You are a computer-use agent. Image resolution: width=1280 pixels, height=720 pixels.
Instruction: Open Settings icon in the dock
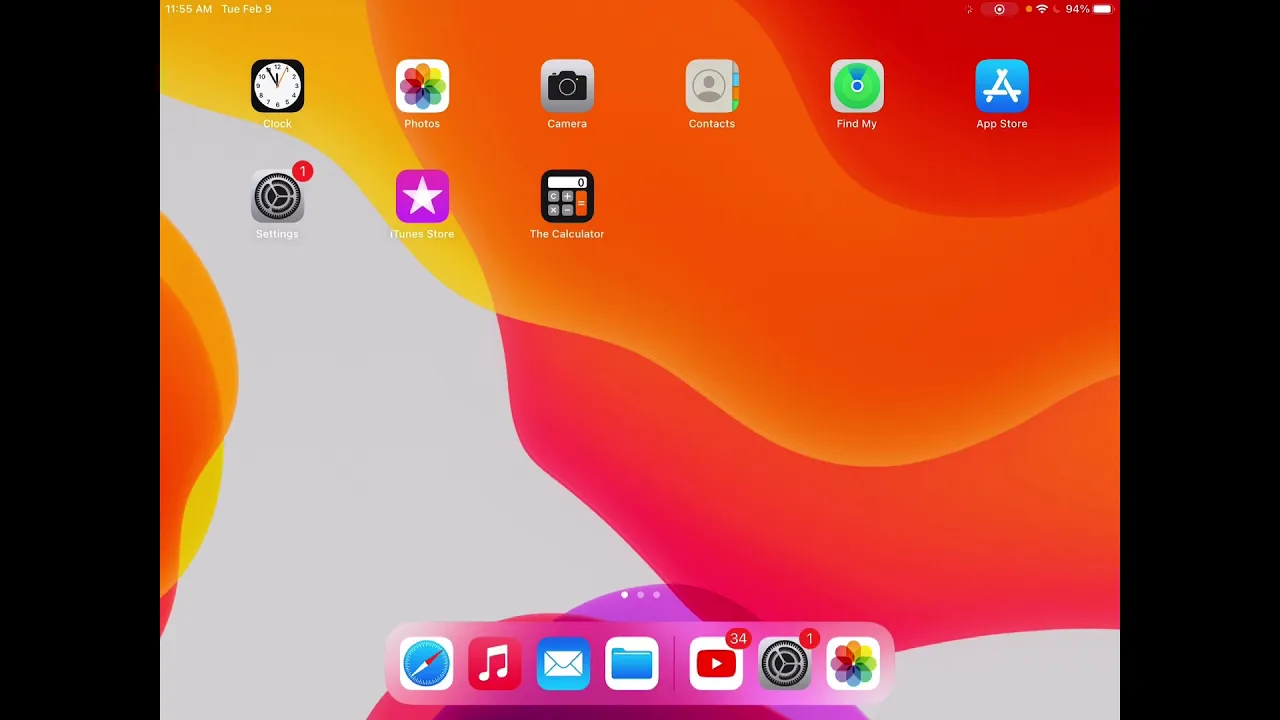(784, 664)
